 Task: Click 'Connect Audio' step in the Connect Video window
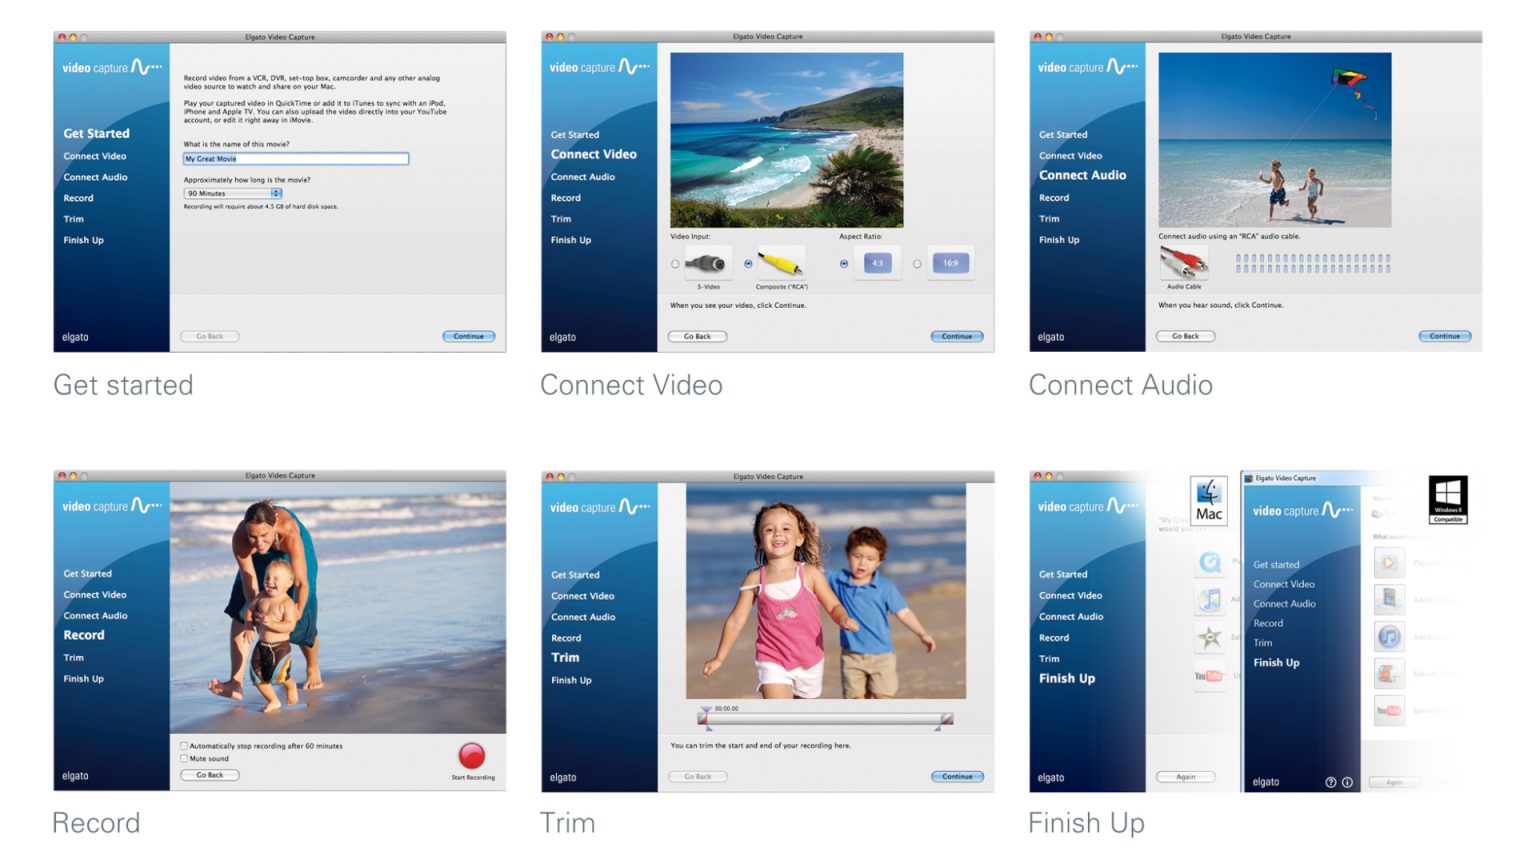click(x=583, y=177)
